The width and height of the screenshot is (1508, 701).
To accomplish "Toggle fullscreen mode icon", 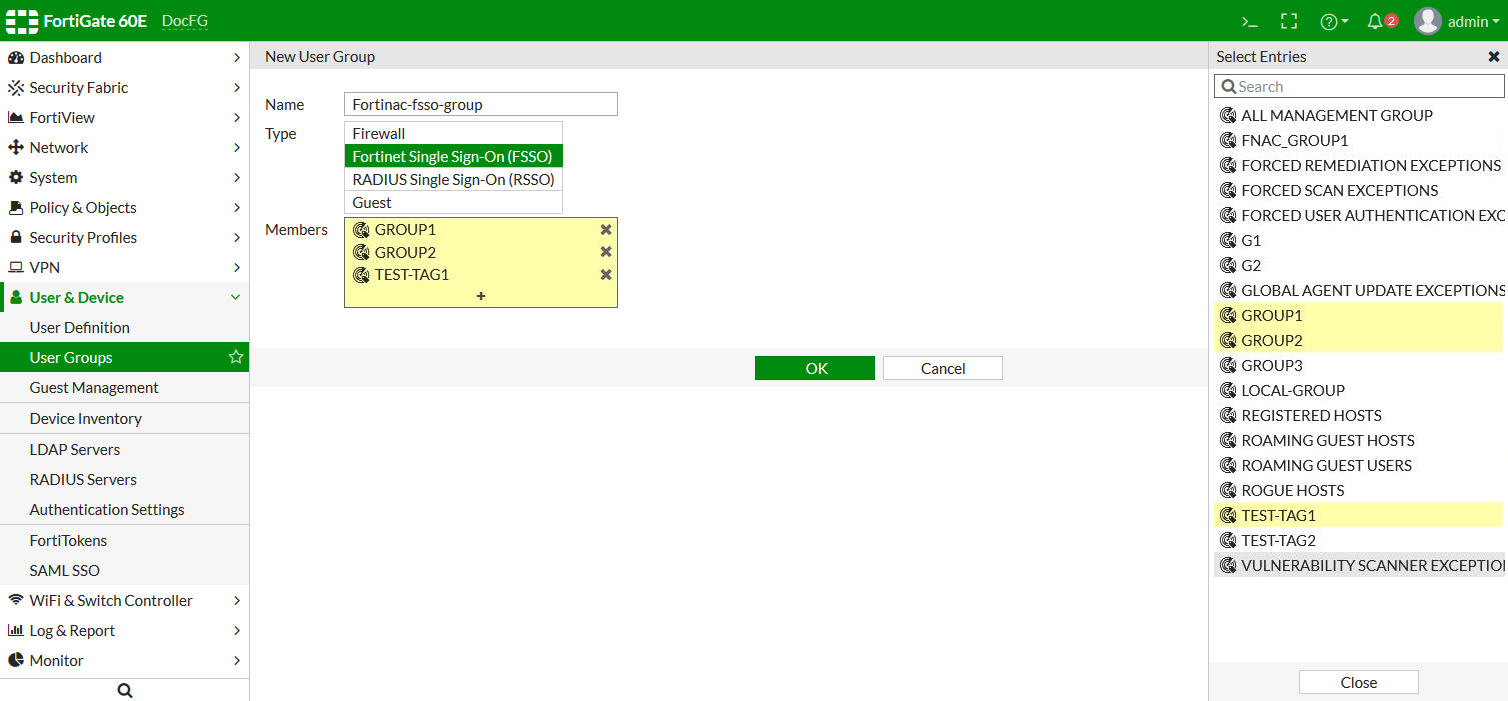I will [1289, 21].
